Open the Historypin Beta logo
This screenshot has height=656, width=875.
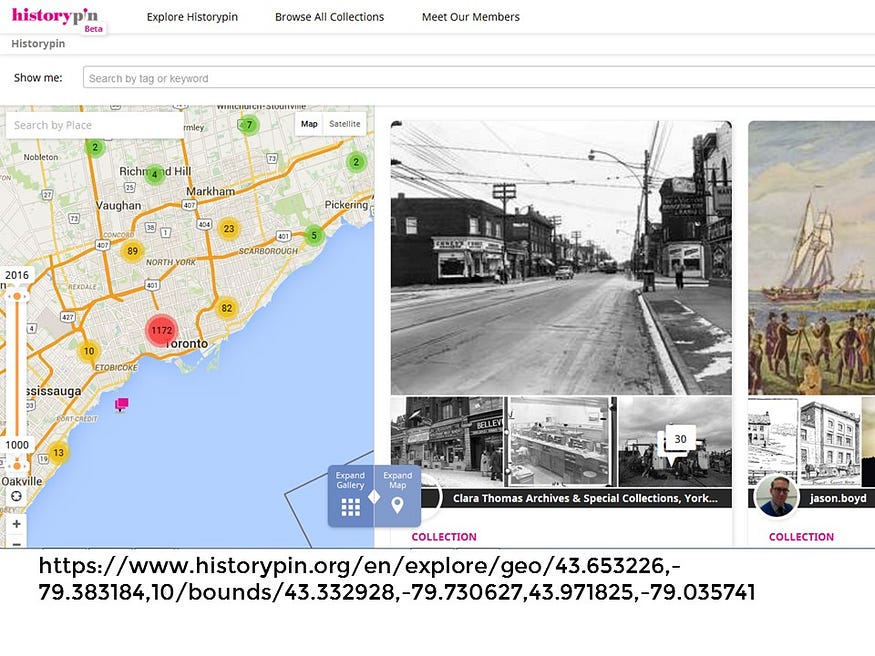click(x=58, y=19)
